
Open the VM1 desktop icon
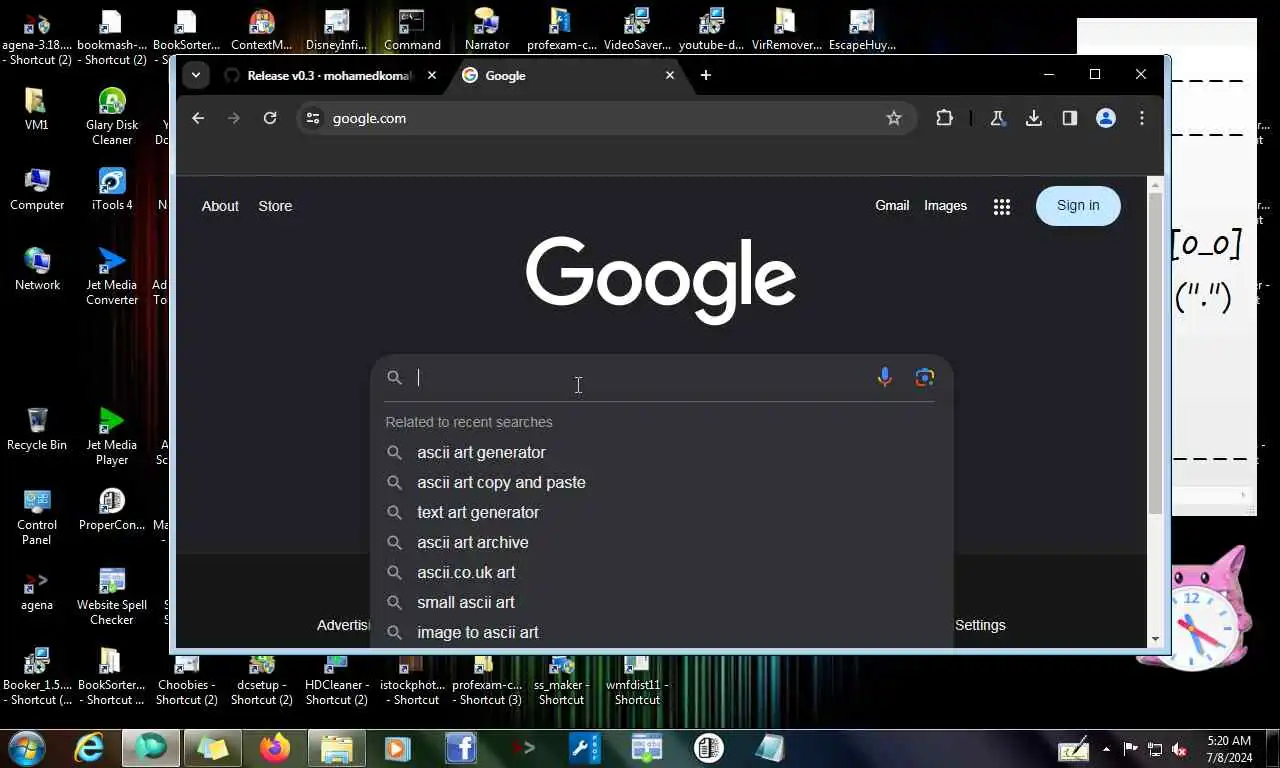37,110
